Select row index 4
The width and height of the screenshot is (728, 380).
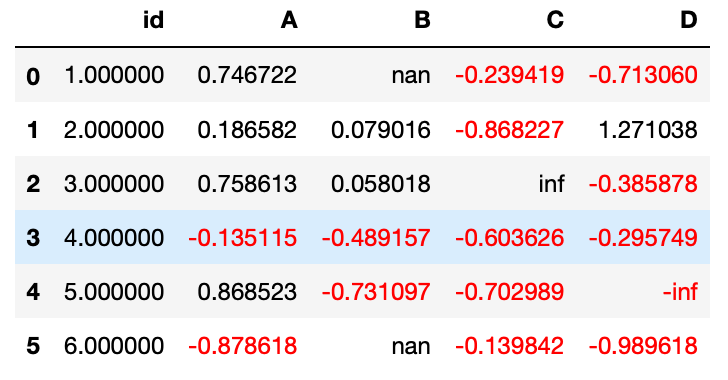coord(33,292)
